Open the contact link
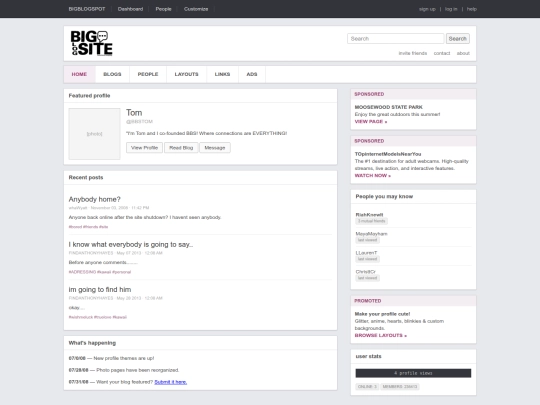 click(x=442, y=53)
